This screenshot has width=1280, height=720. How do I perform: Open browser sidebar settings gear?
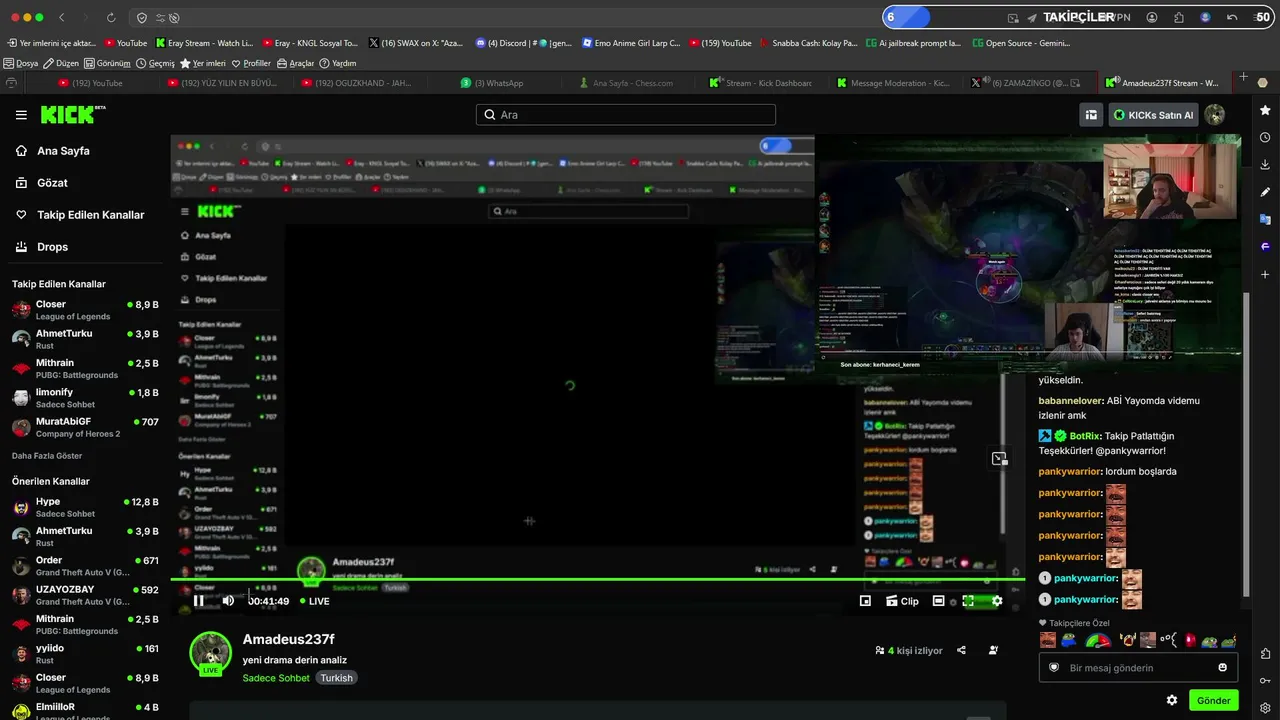point(1265,708)
